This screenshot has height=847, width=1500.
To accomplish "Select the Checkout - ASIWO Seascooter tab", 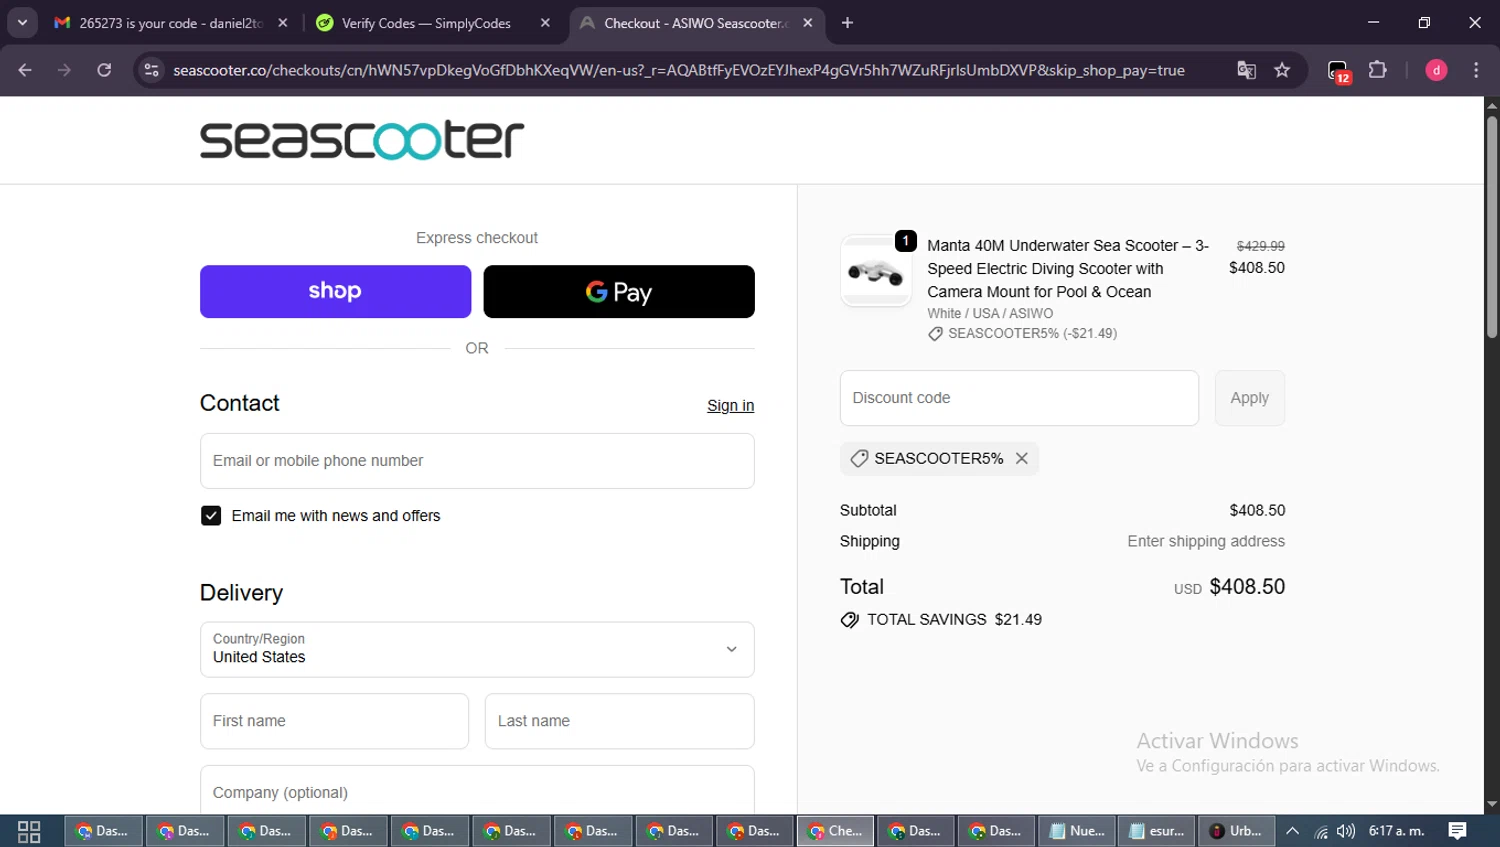I will click(x=695, y=23).
